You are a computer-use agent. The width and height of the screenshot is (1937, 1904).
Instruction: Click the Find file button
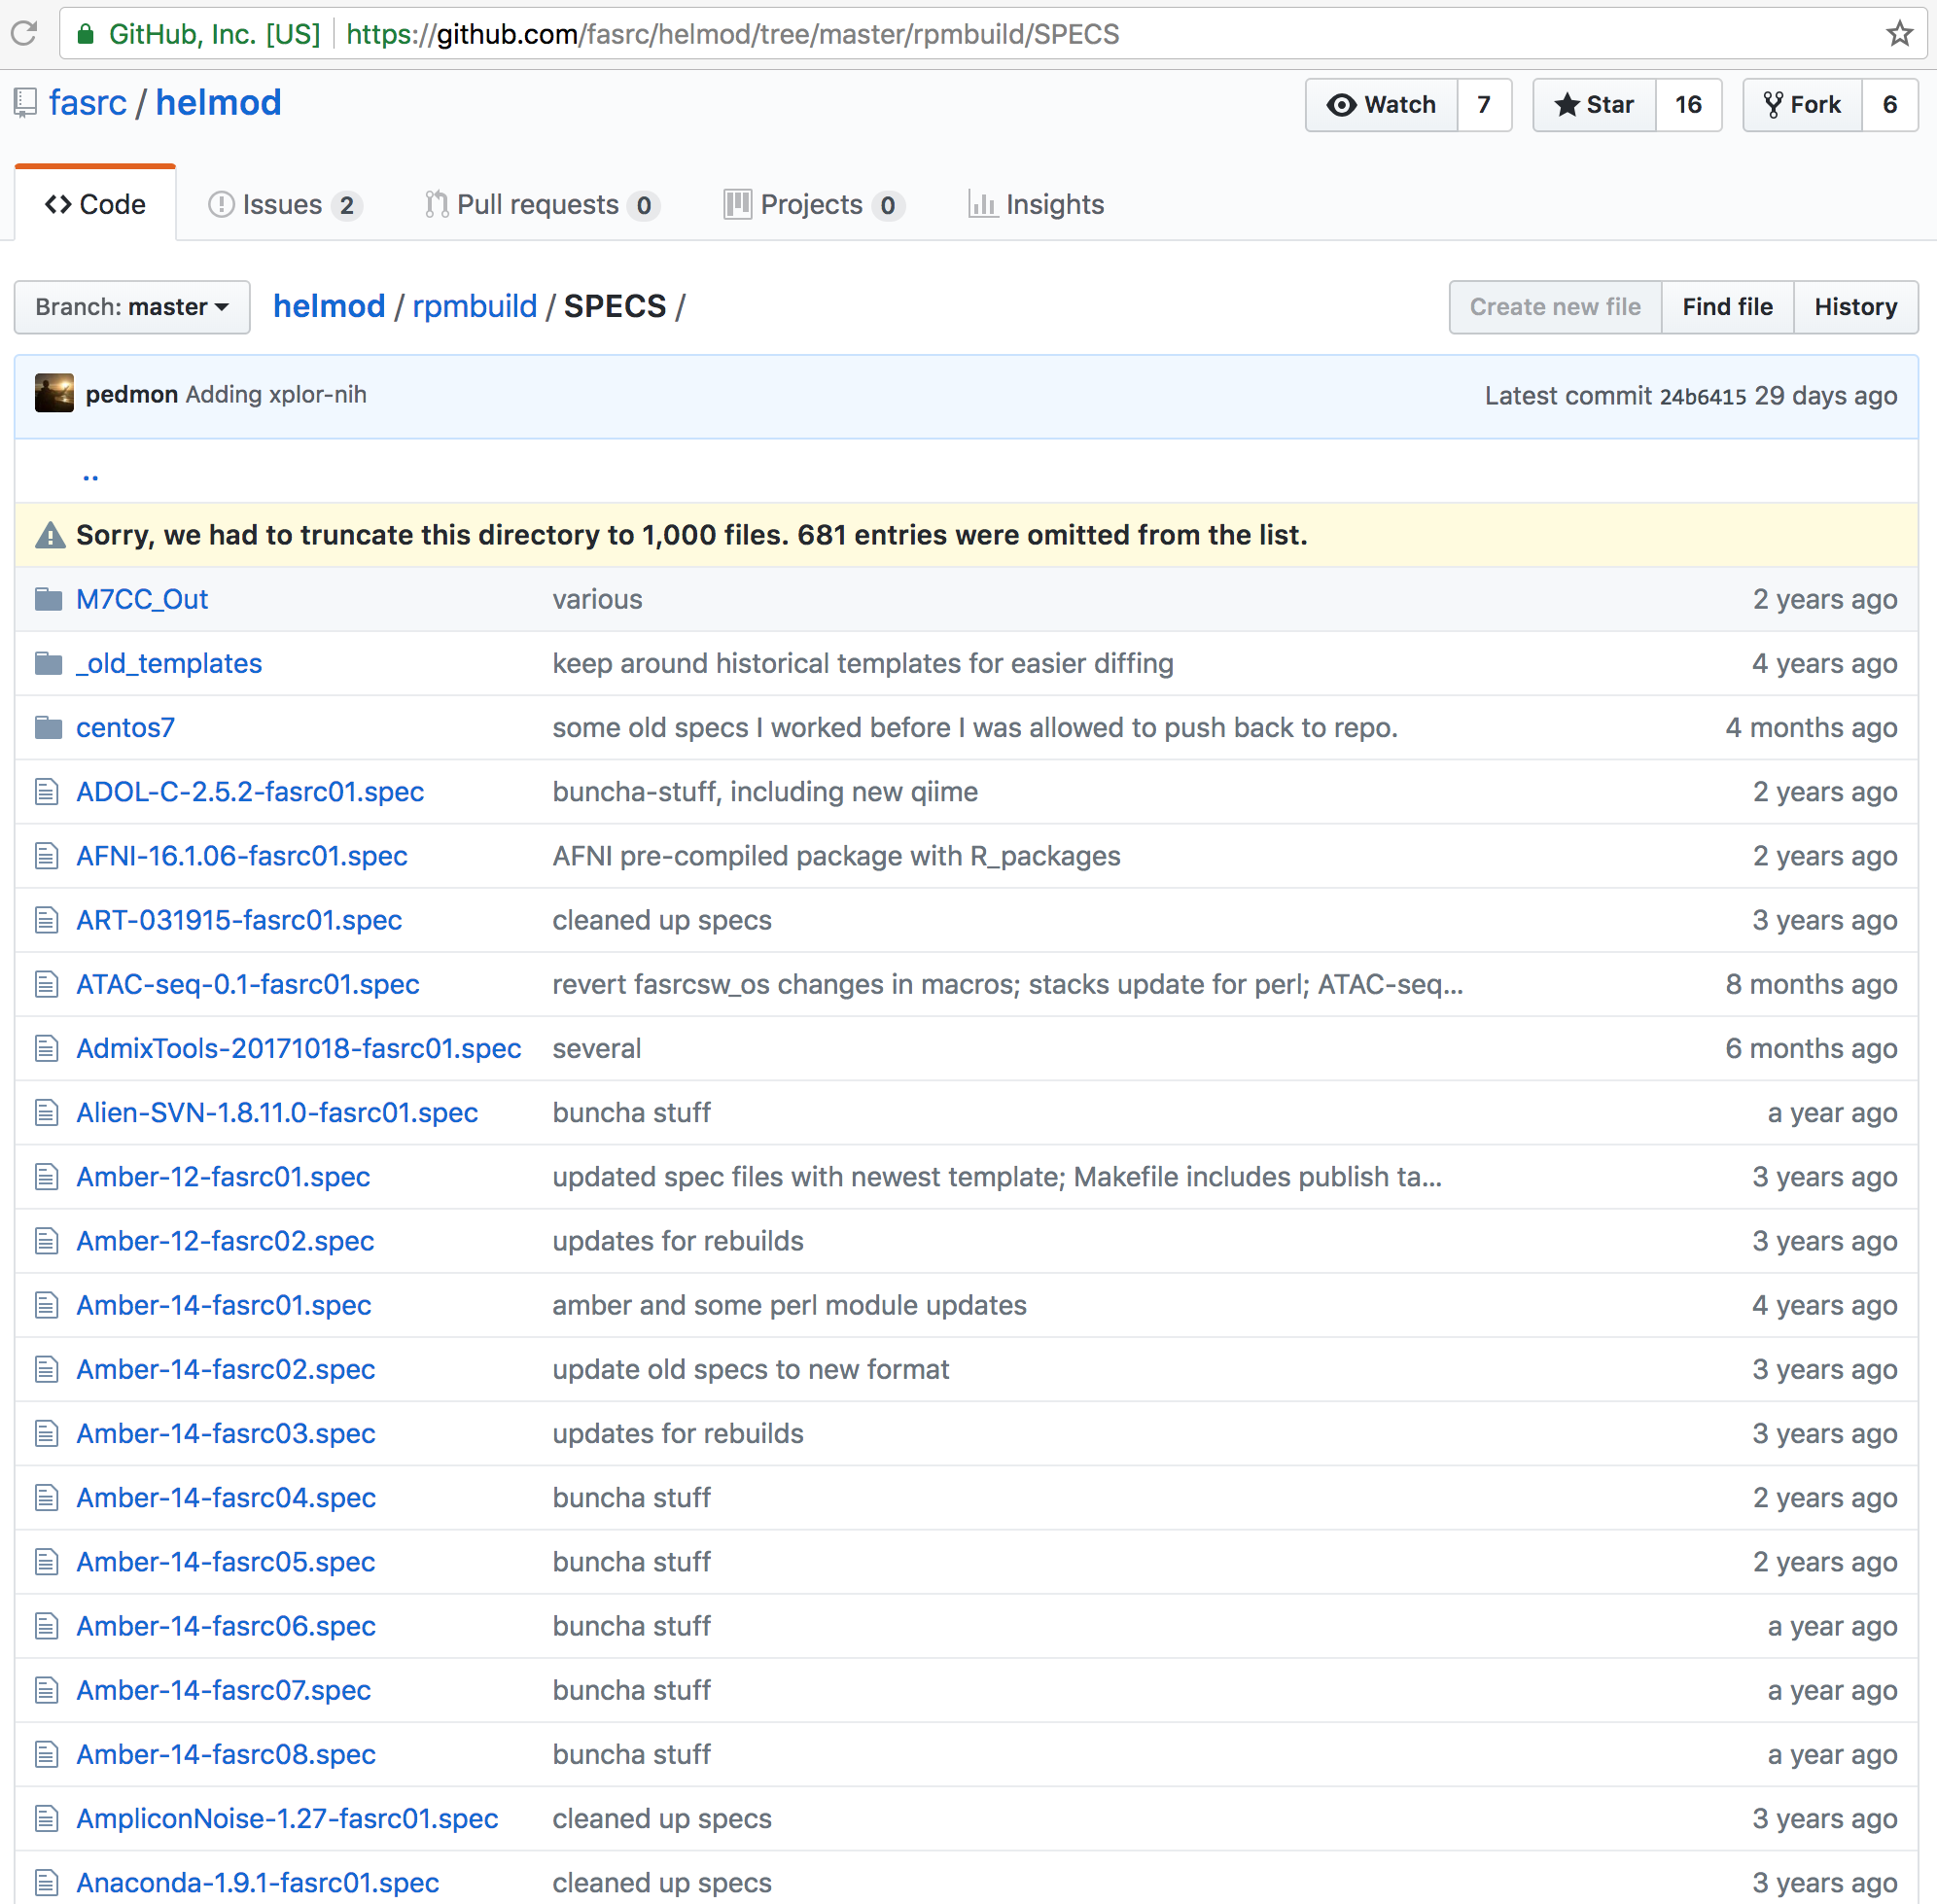point(1727,307)
